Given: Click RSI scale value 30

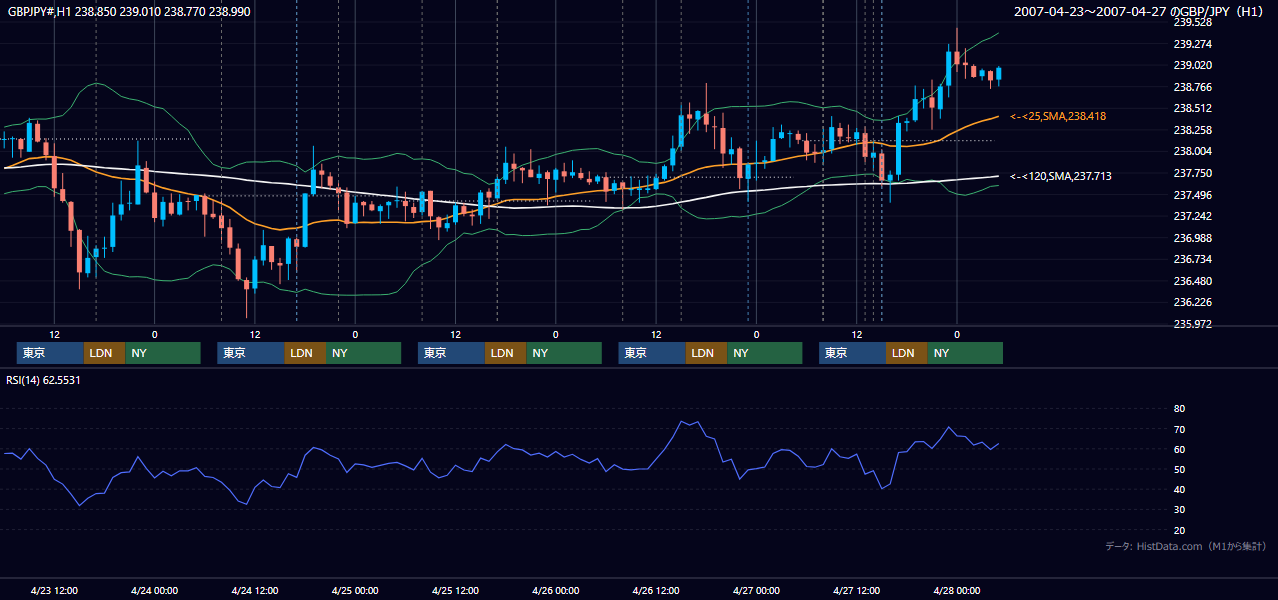Looking at the screenshot, I should tap(1179, 510).
